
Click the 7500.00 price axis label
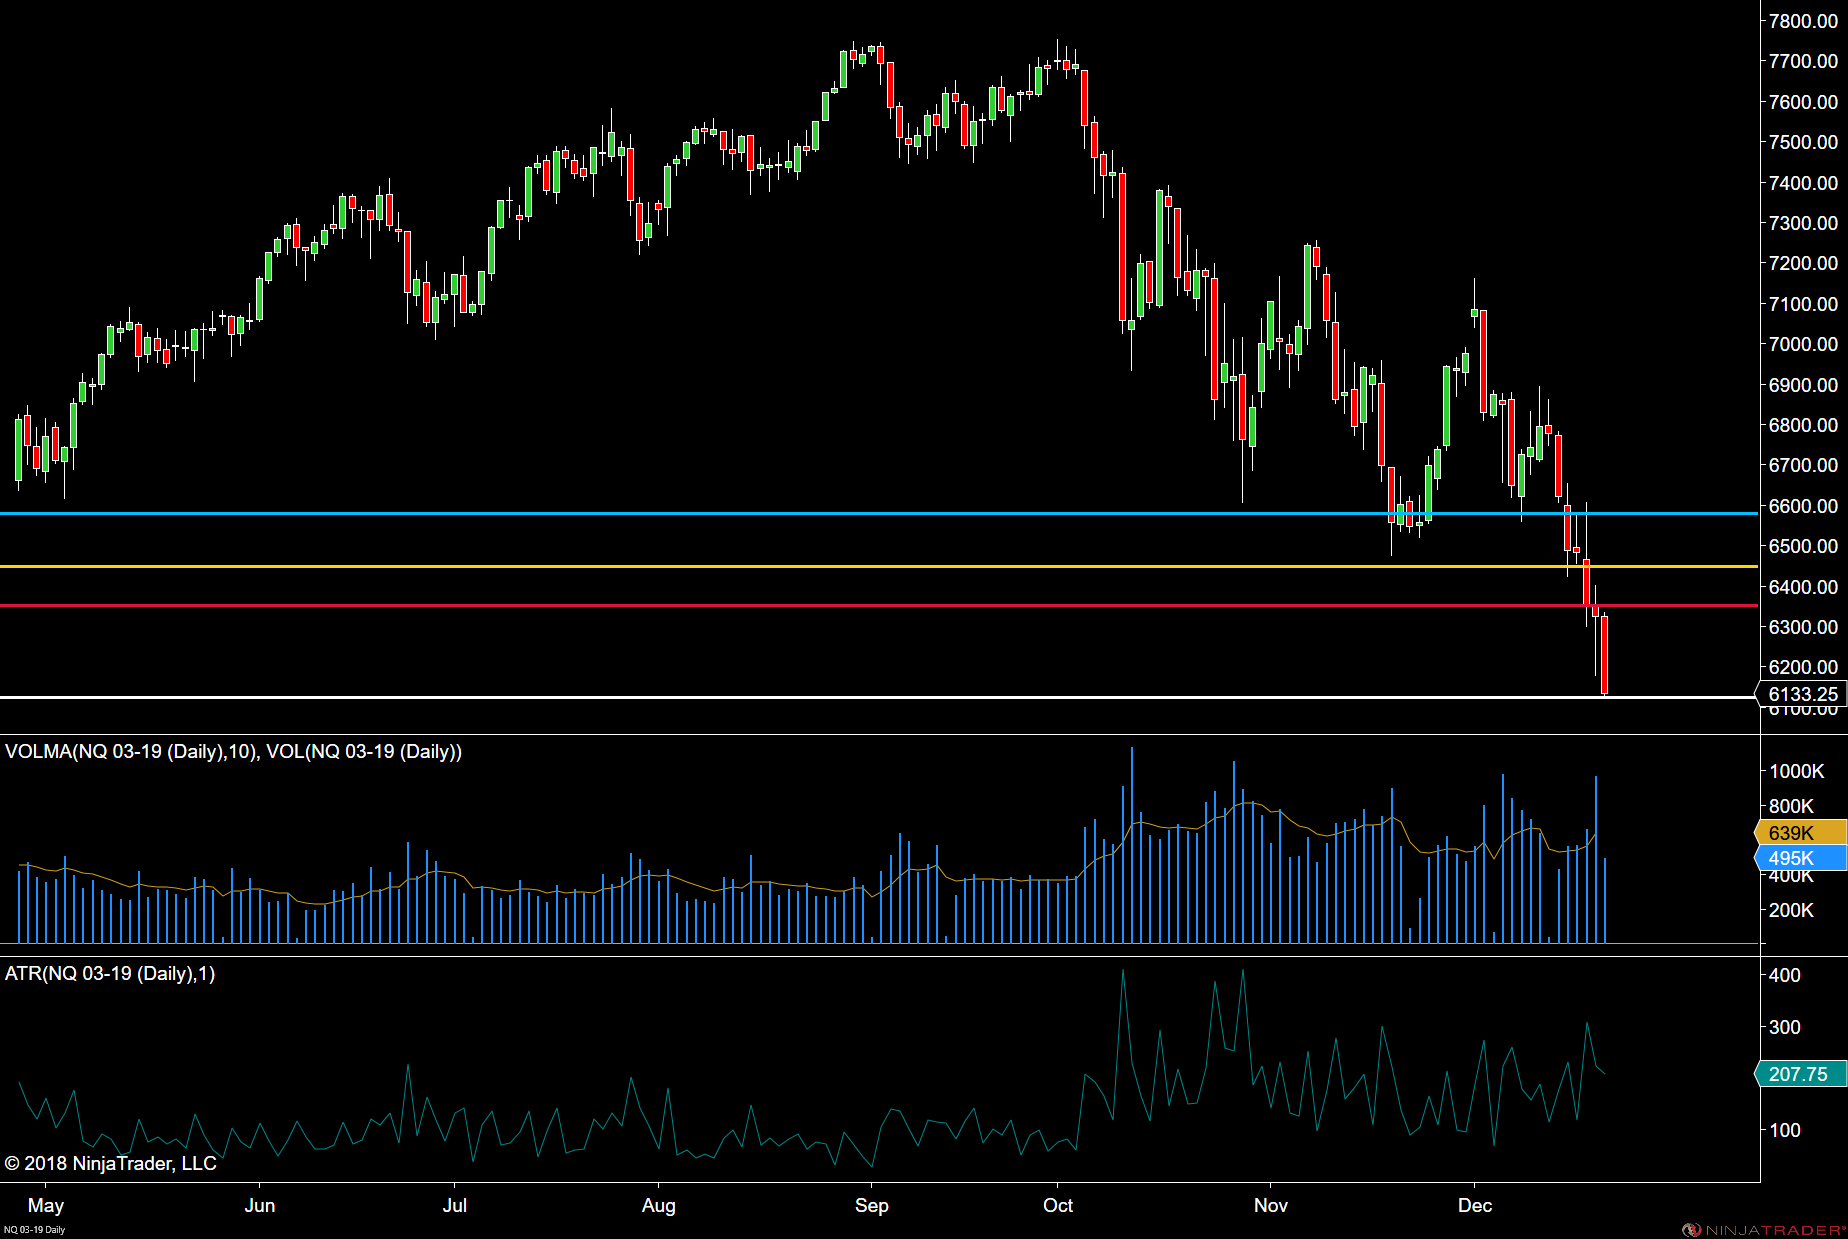(1803, 142)
